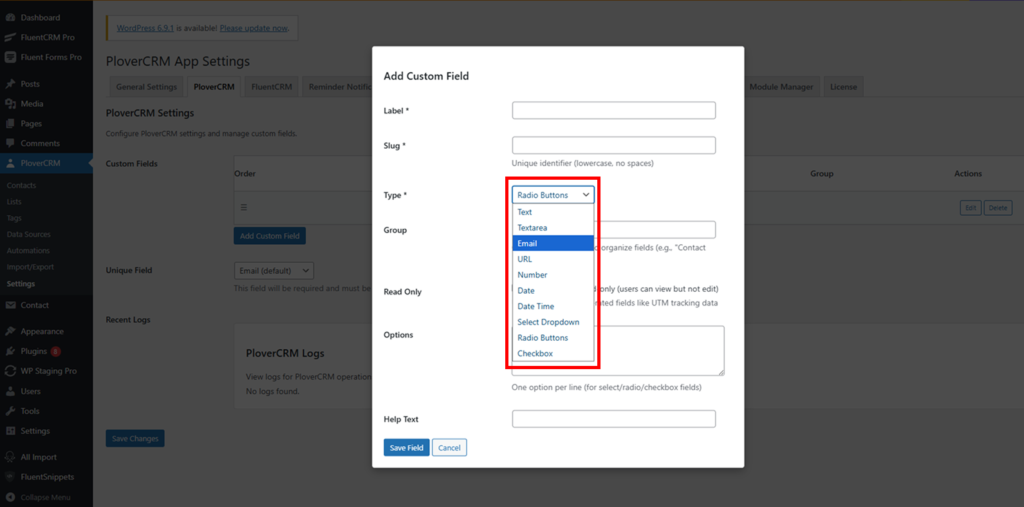Click the drag handle in Order column

click(x=241, y=207)
